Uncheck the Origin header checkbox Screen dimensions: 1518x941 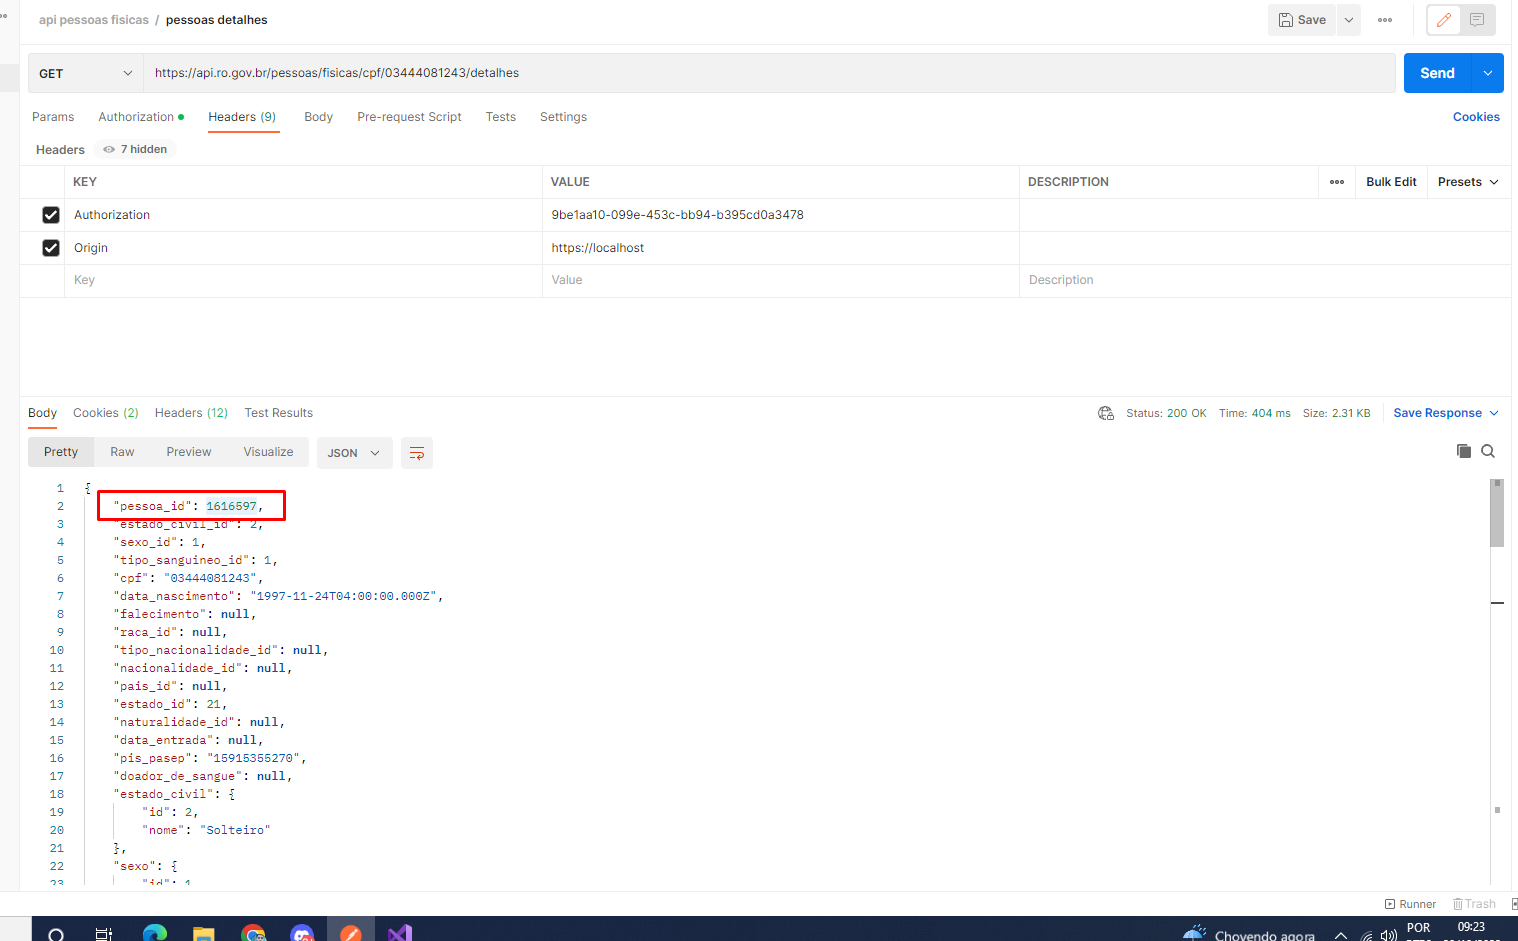(51, 248)
